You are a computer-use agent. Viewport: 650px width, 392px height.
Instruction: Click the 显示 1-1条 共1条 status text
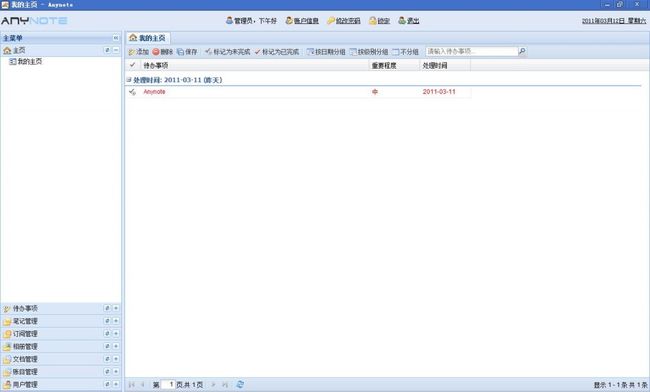point(620,385)
